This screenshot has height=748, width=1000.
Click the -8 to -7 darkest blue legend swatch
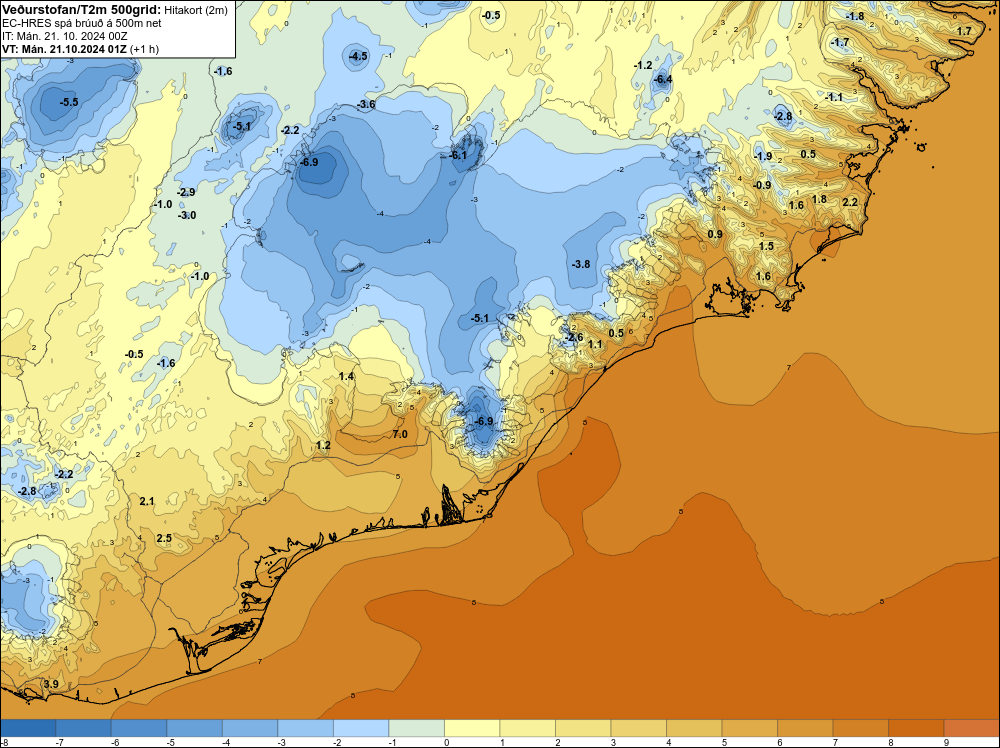click(29, 728)
